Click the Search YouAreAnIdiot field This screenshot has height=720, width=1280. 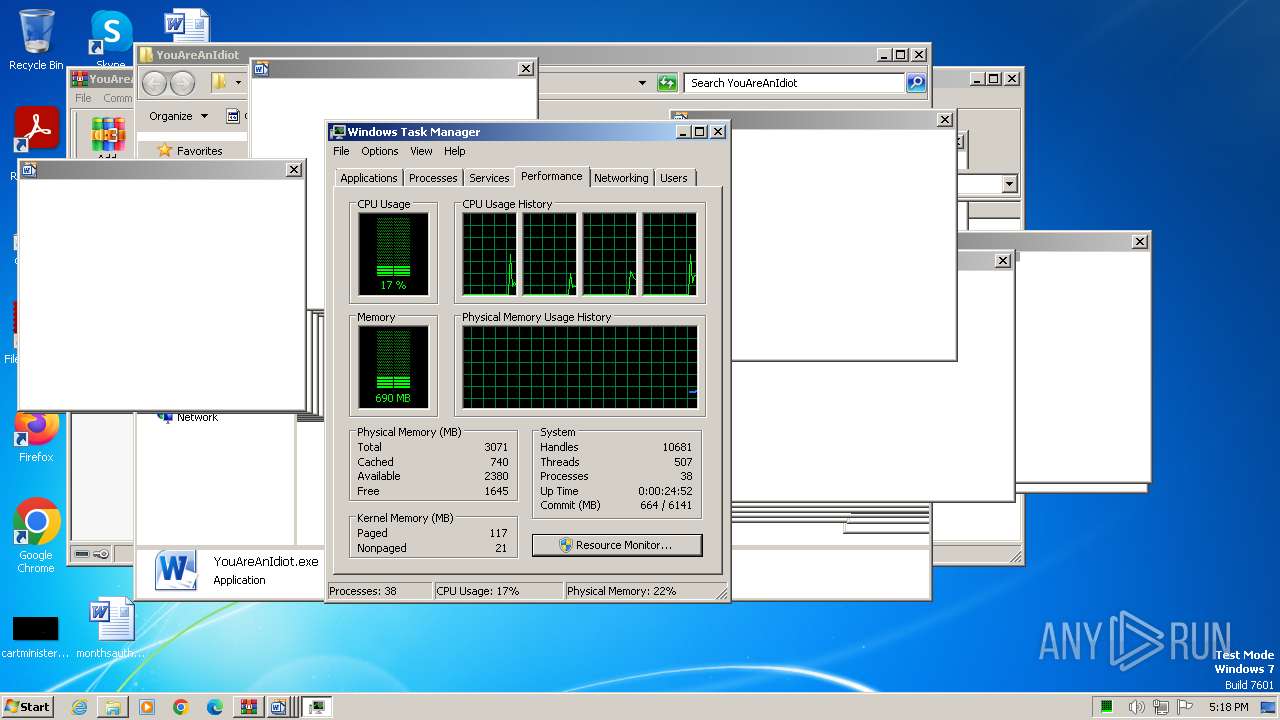(x=795, y=83)
